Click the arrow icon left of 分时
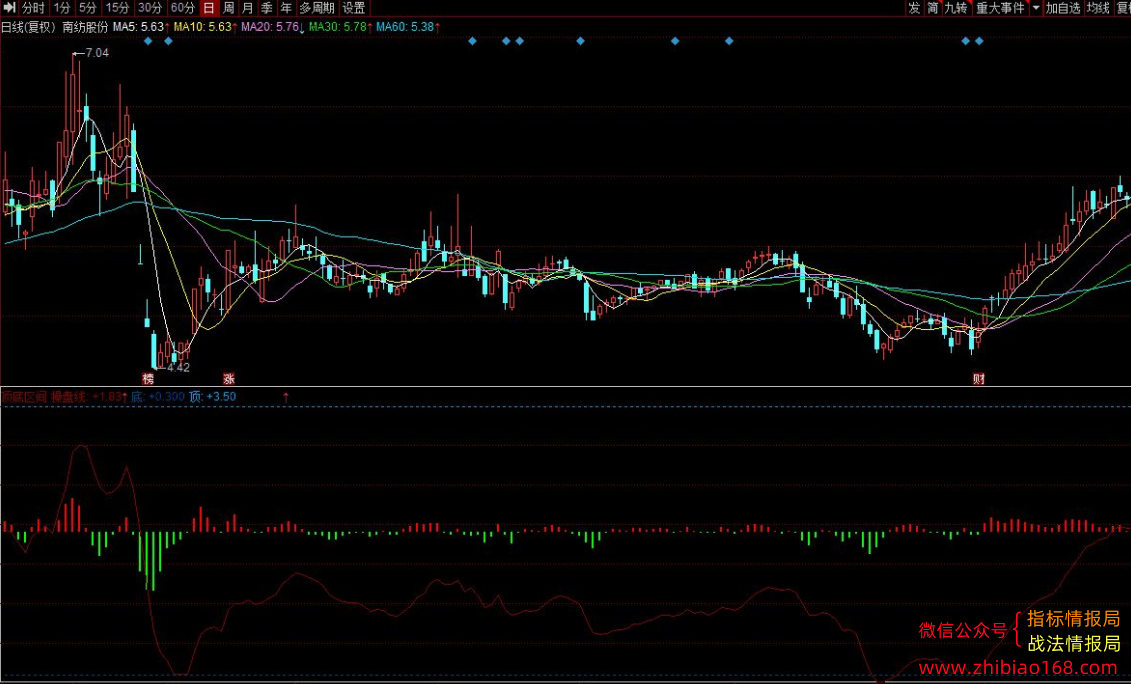The image size is (1131, 684). [9, 8]
